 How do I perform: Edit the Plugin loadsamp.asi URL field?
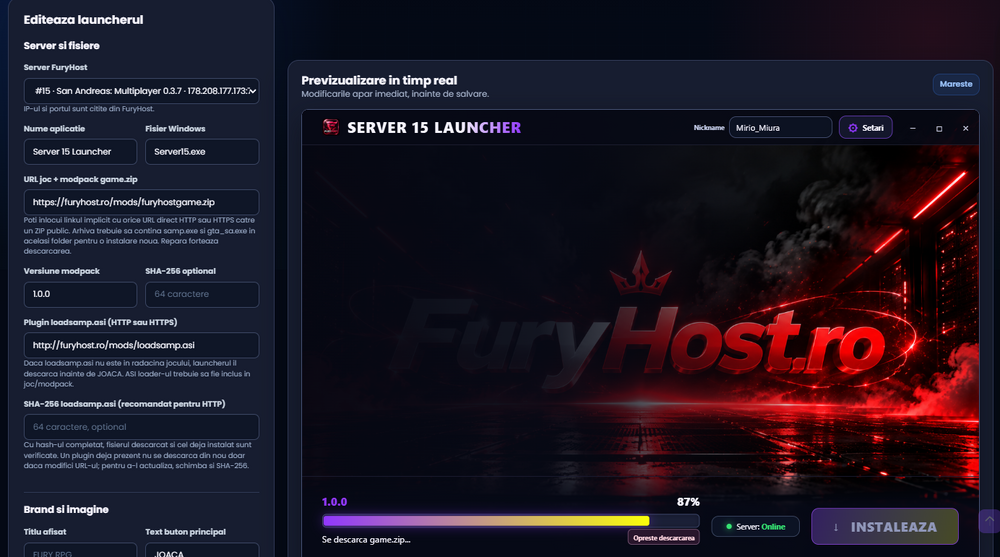click(142, 345)
